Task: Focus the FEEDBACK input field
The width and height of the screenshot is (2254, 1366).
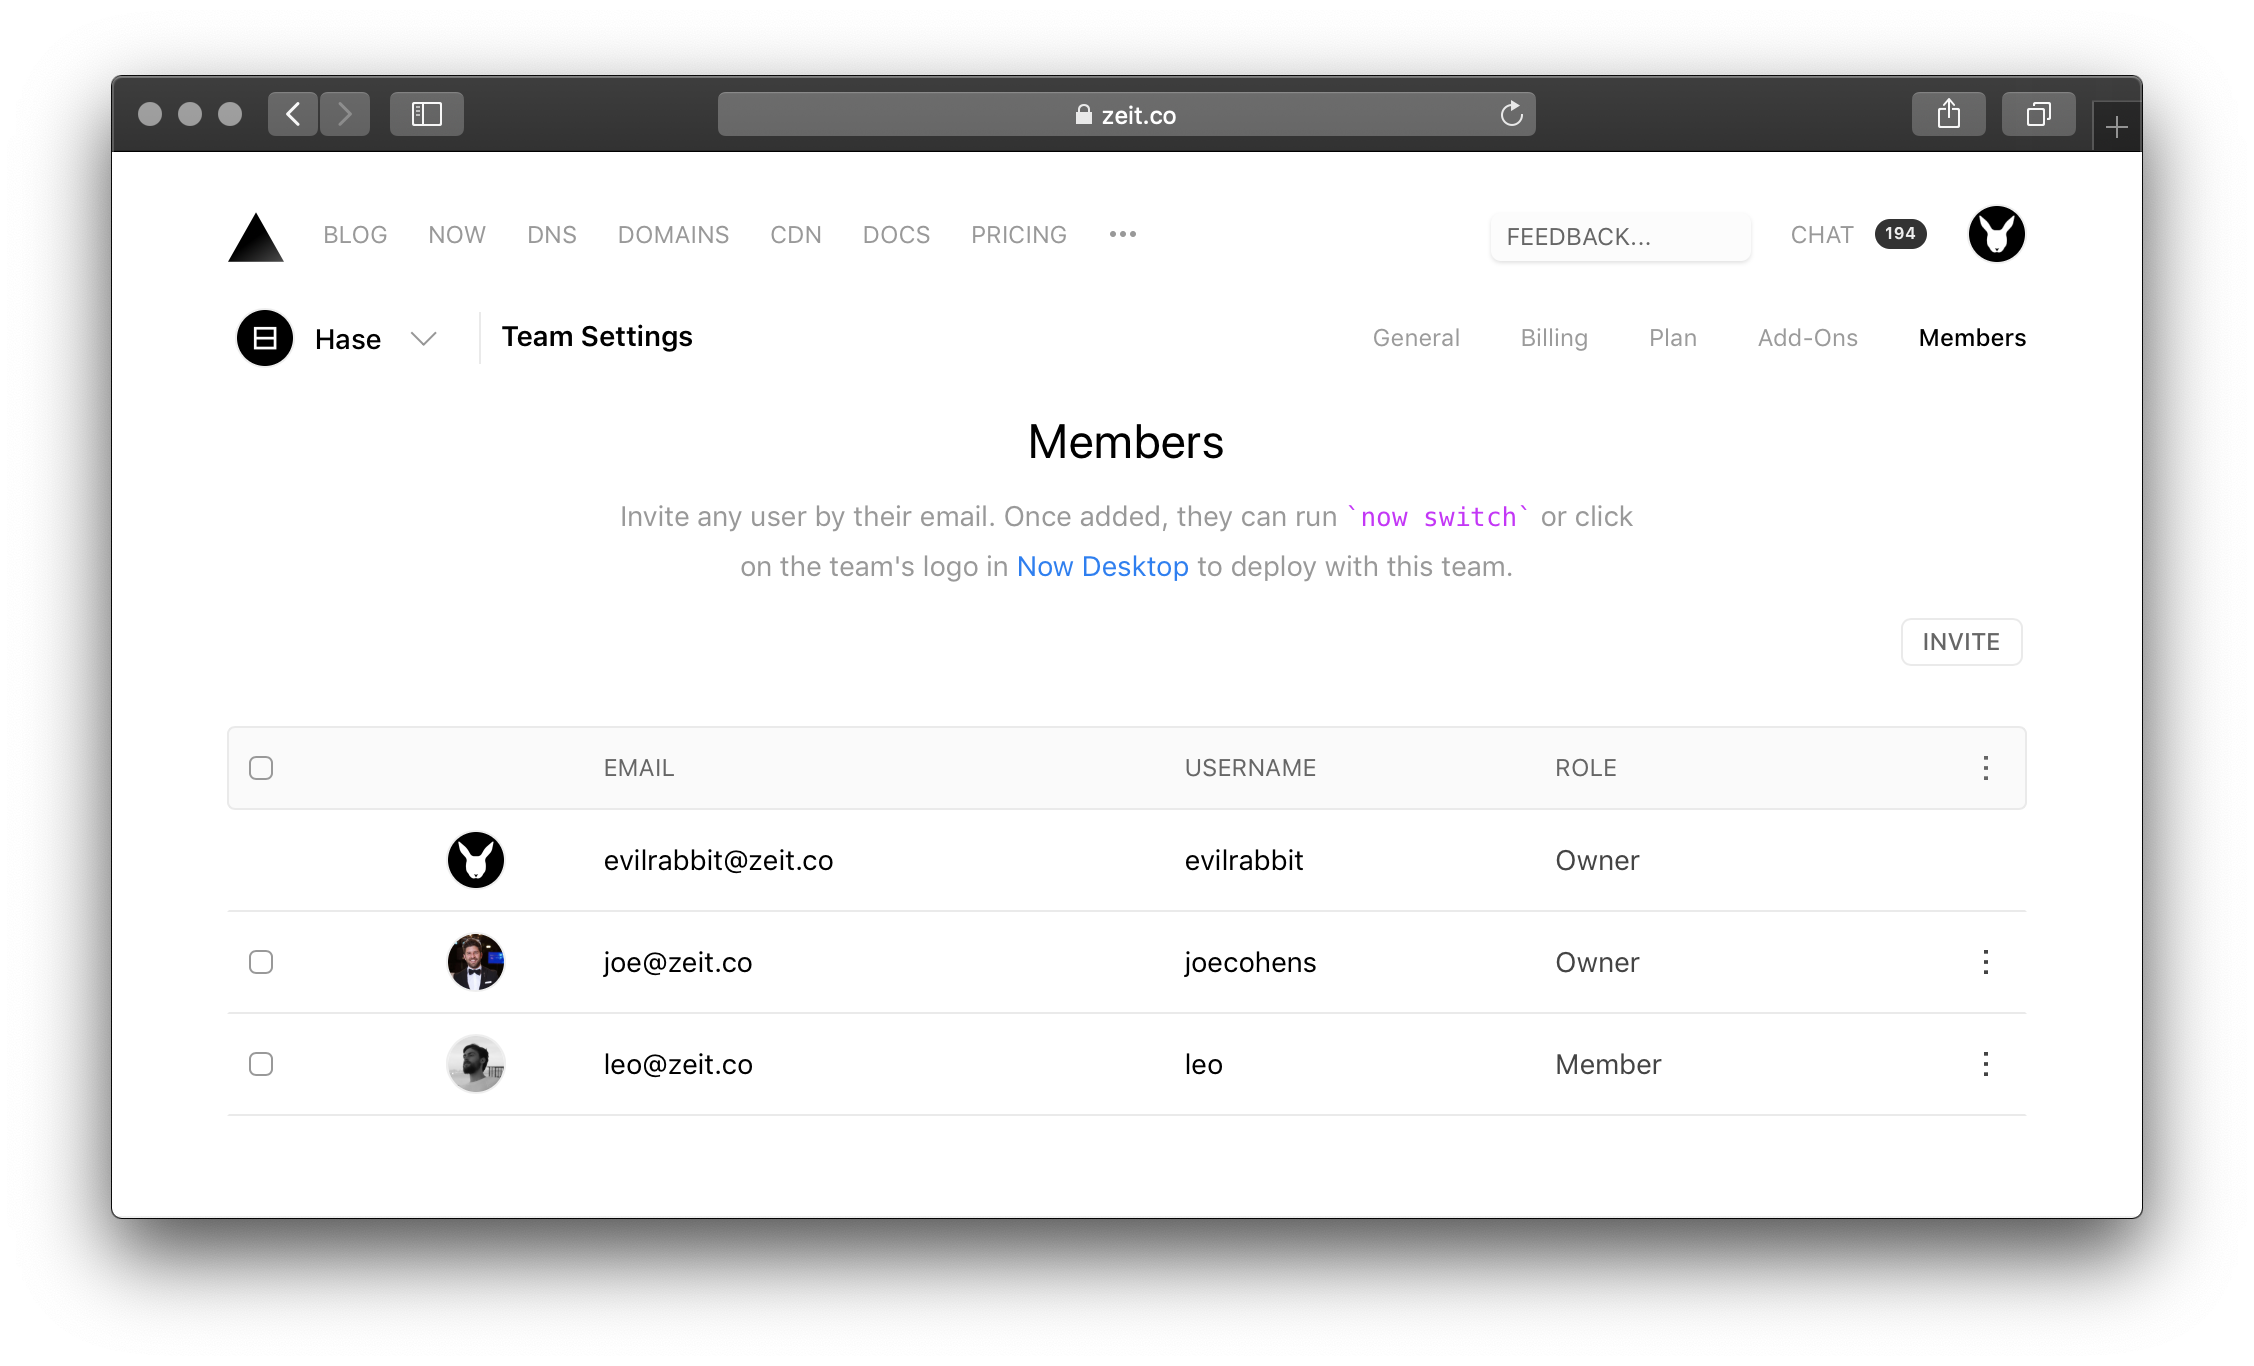Action: 1620,237
